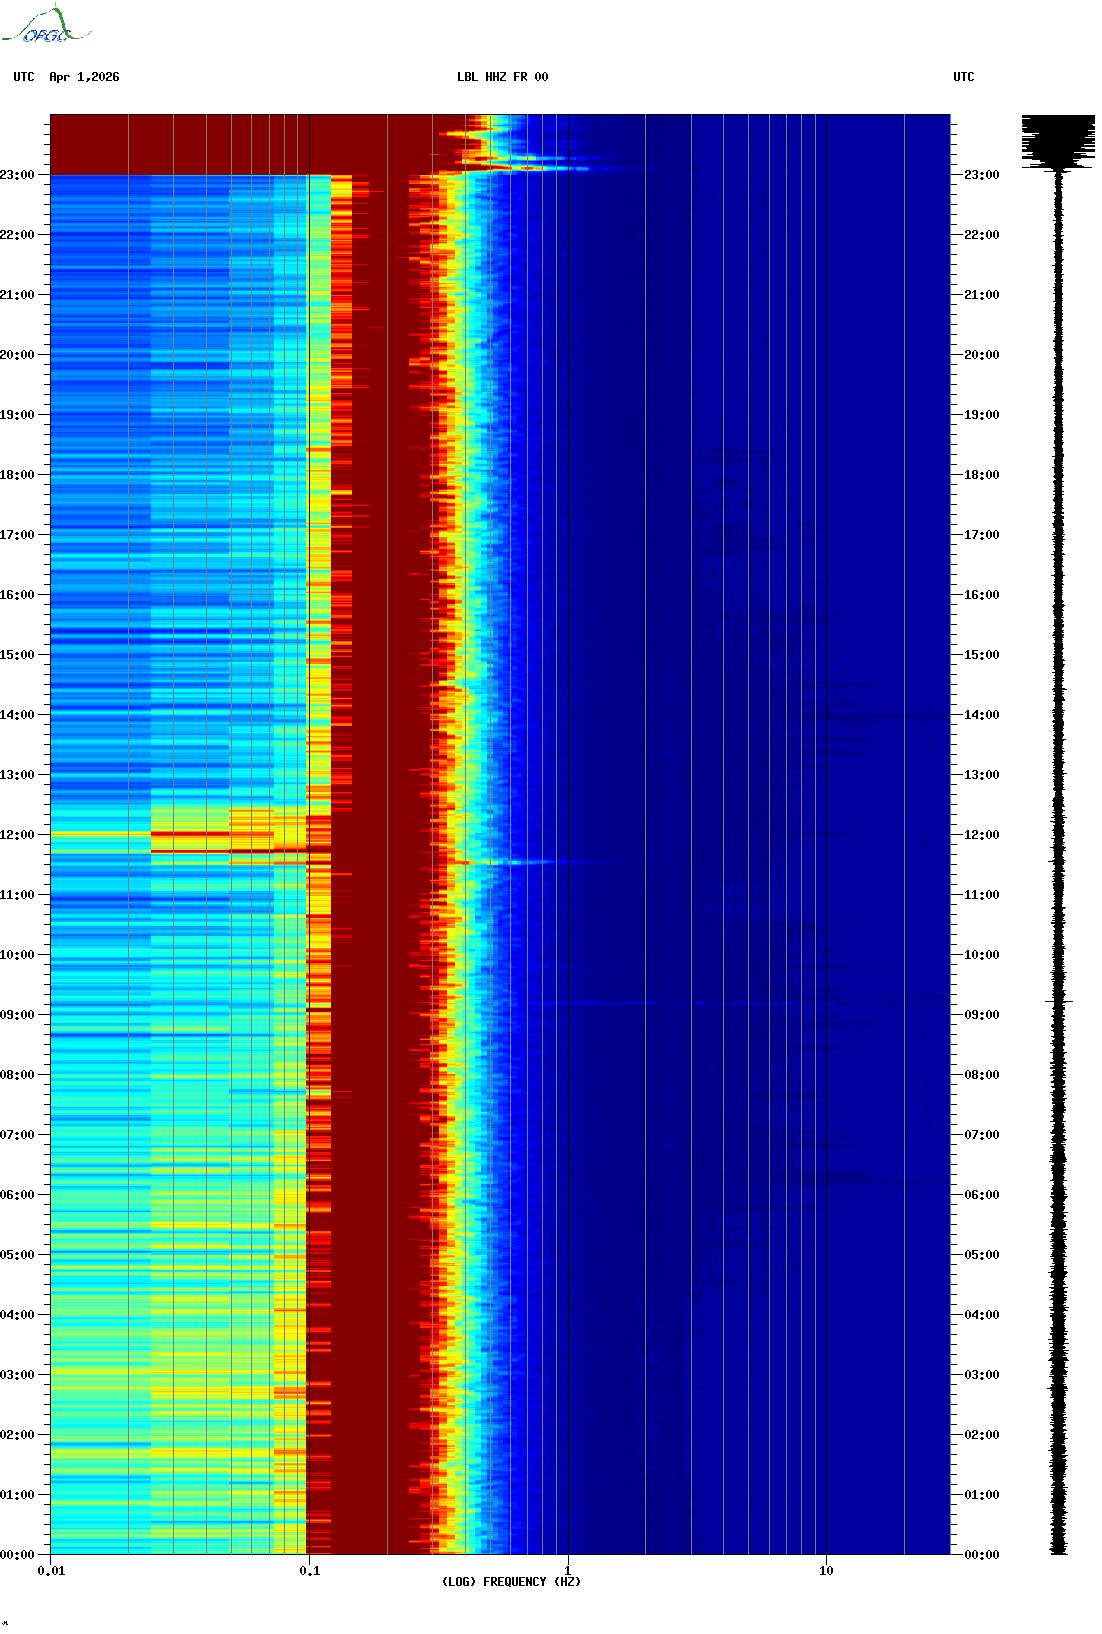1102x1634 pixels.
Task: Pick the 09:00 tick on right time axis
Action: 981,1015
